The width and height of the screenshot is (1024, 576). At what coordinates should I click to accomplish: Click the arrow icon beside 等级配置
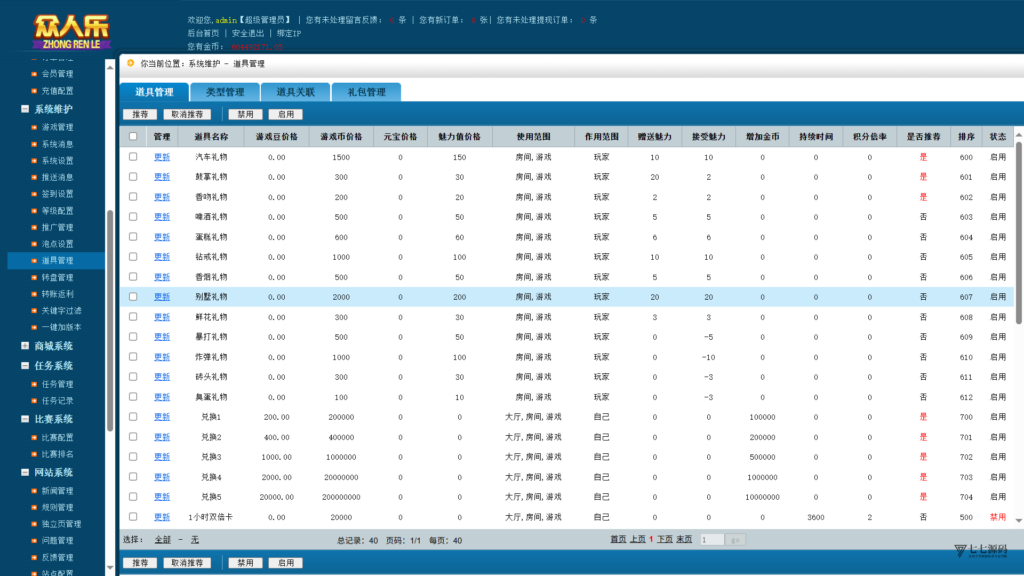pyautogui.click(x=34, y=211)
